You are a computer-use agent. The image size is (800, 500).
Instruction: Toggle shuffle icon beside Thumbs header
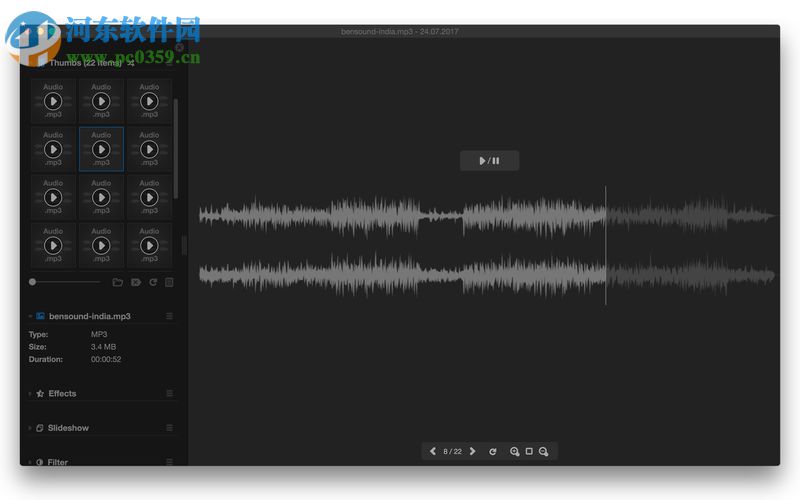(131, 63)
